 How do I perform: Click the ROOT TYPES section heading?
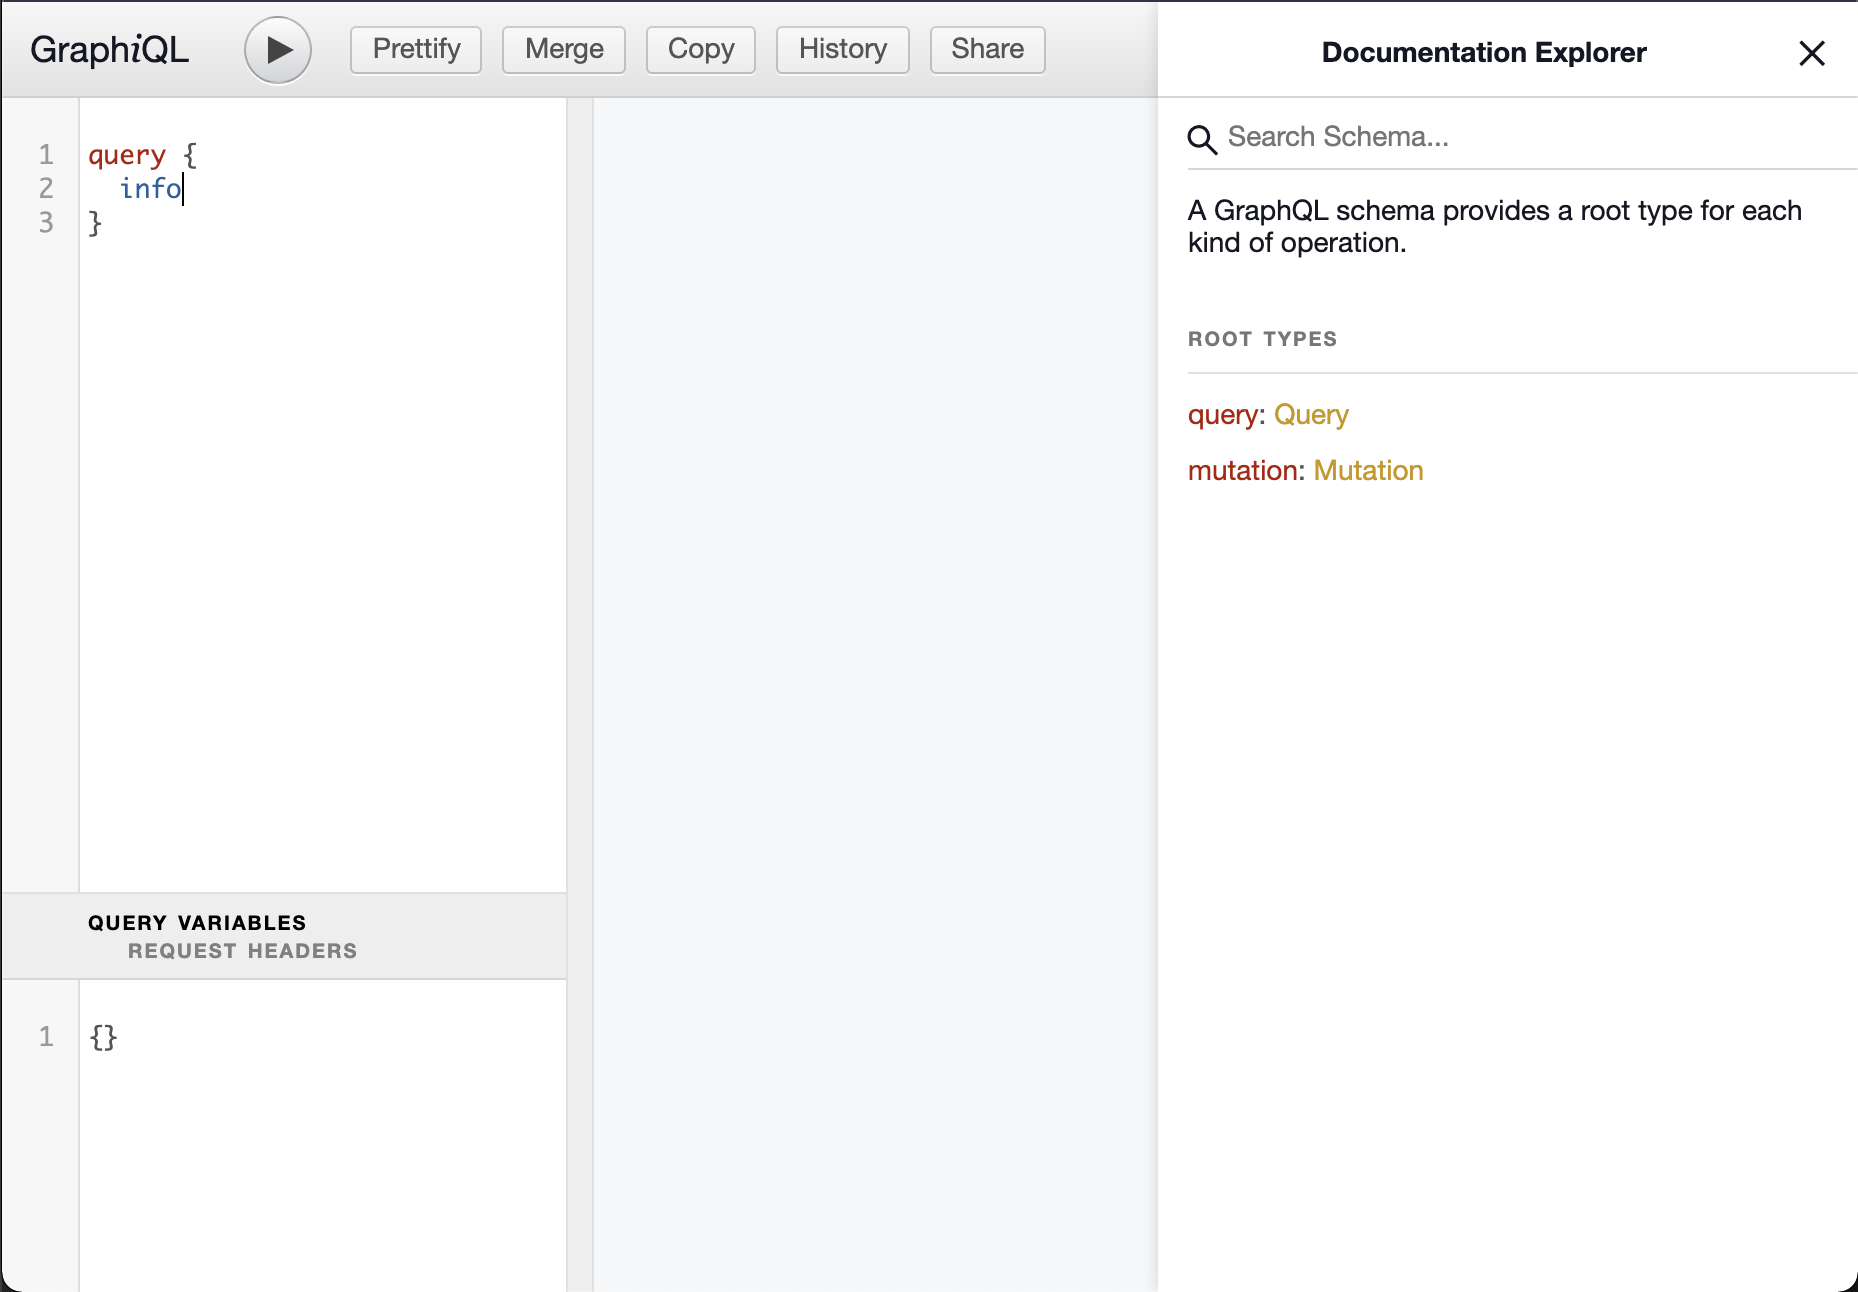pyautogui.click(x=1262, y=339)
